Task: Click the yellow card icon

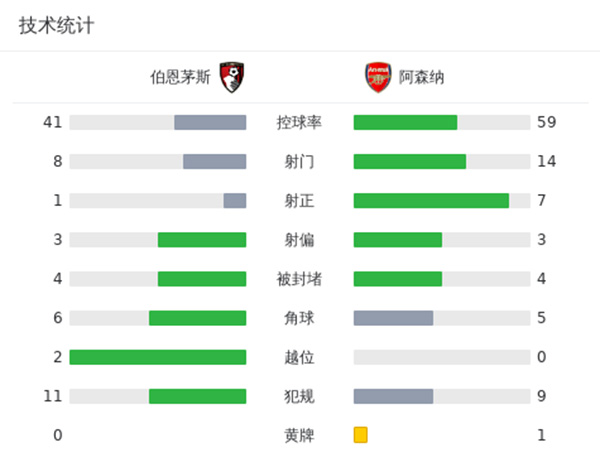Action: pyautogui.click(x=361, y=435)
